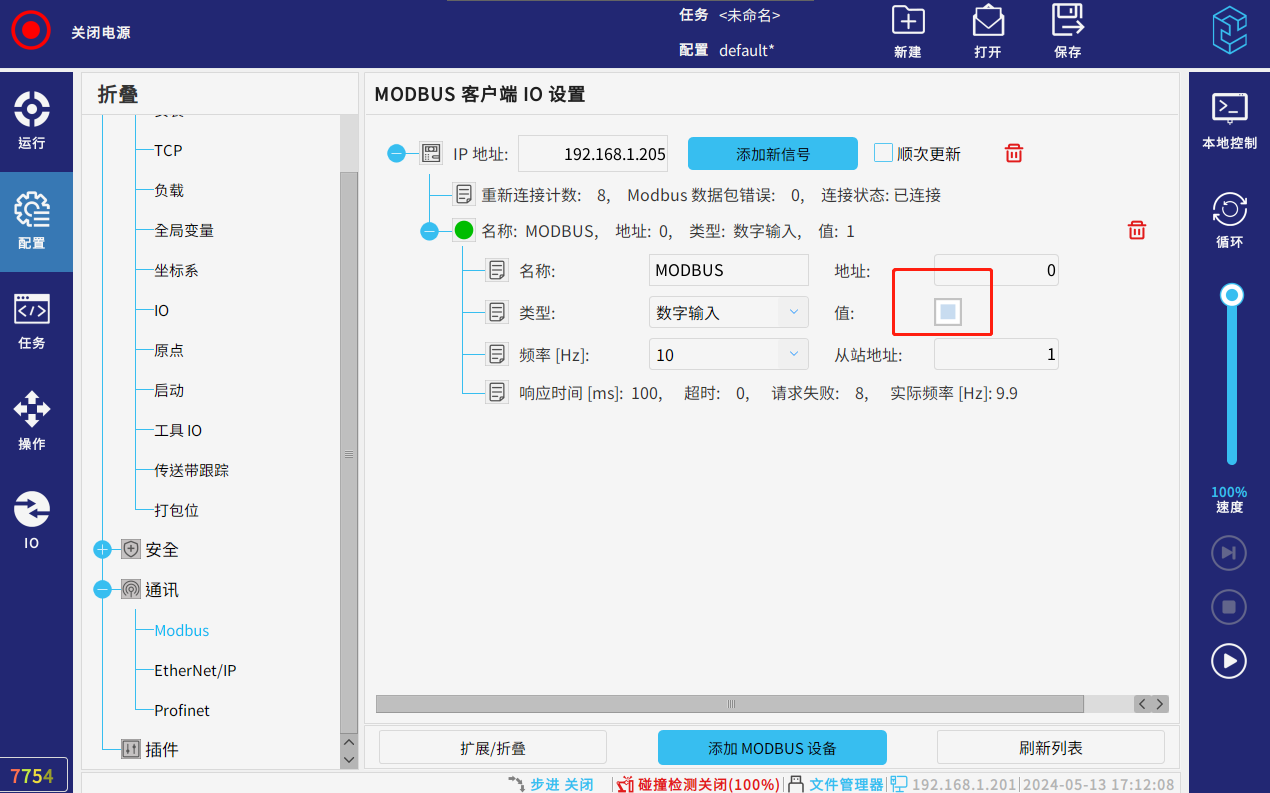This screenshot has width=1270, height=793.
Task: Click the Loop mode icon
Action: [1229, 209]
